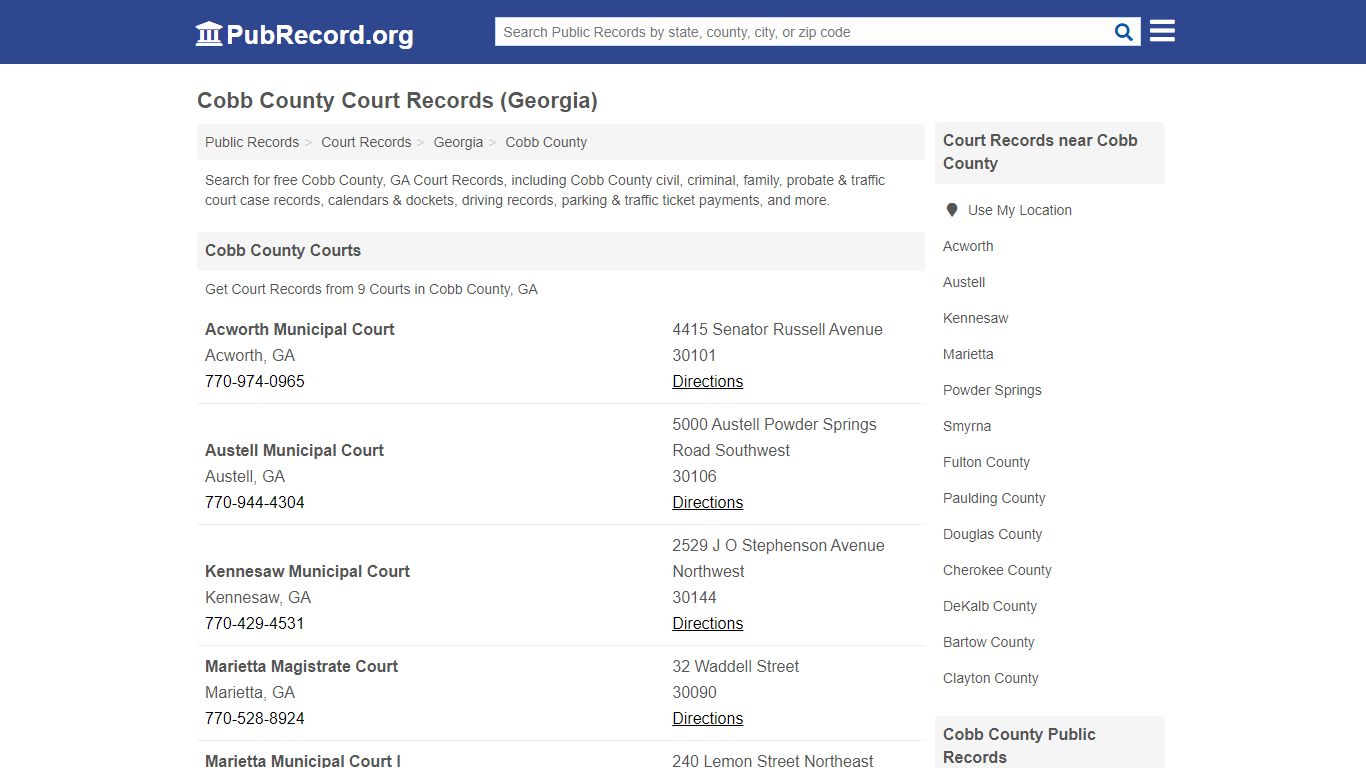Open Fulton County court records
The image size is (1366, 768).
986,462
